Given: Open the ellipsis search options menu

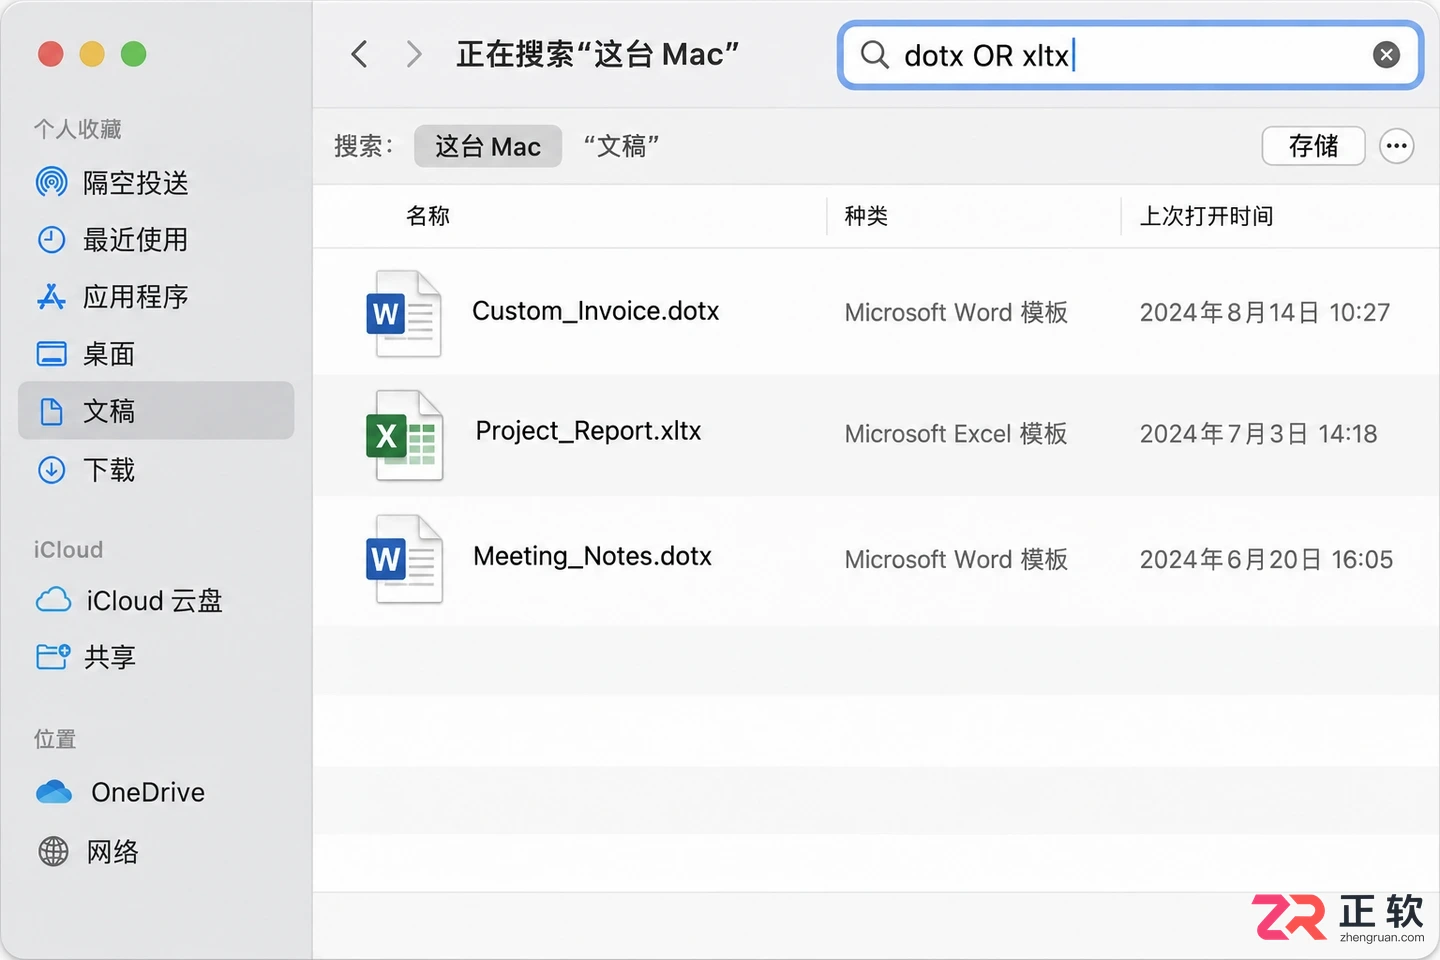Looking at the screenshot, I should [x=1396, y=146].
